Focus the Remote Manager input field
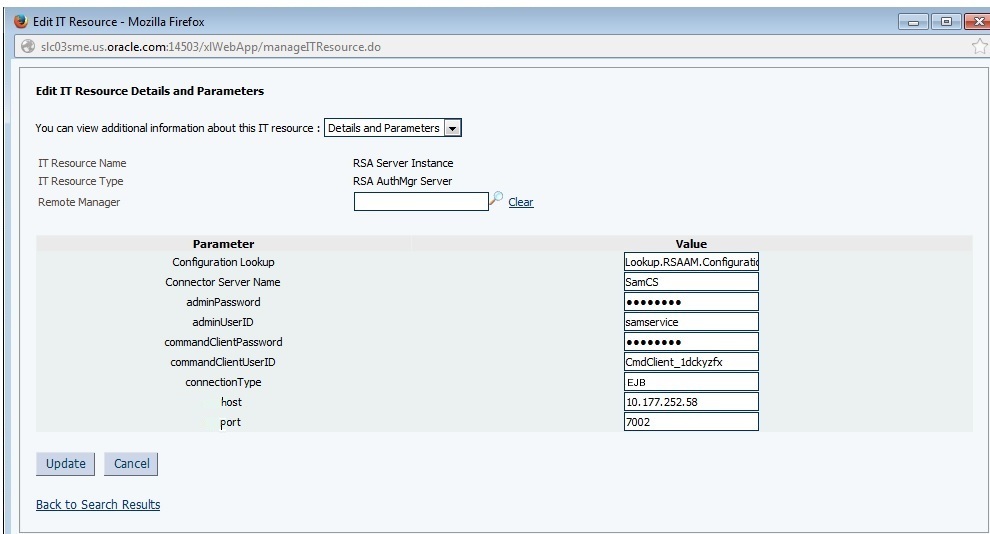Screen dimensions: 990x534 pyautogui.click(x=421, y=201)
